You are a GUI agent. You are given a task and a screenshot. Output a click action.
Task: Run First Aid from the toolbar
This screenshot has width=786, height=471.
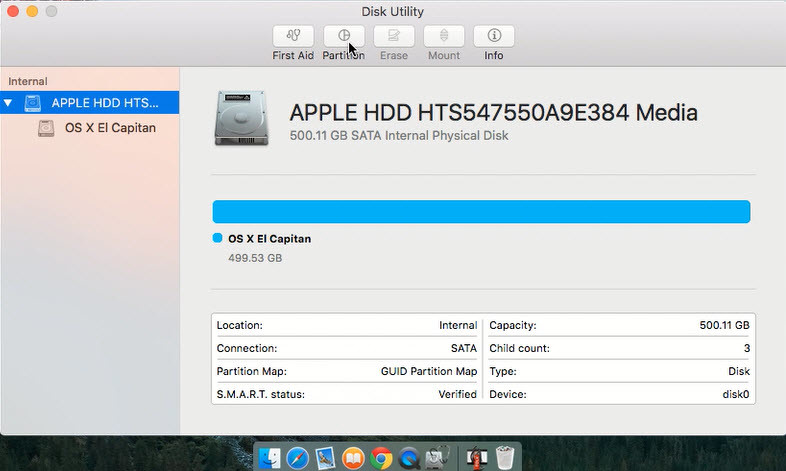293,36
